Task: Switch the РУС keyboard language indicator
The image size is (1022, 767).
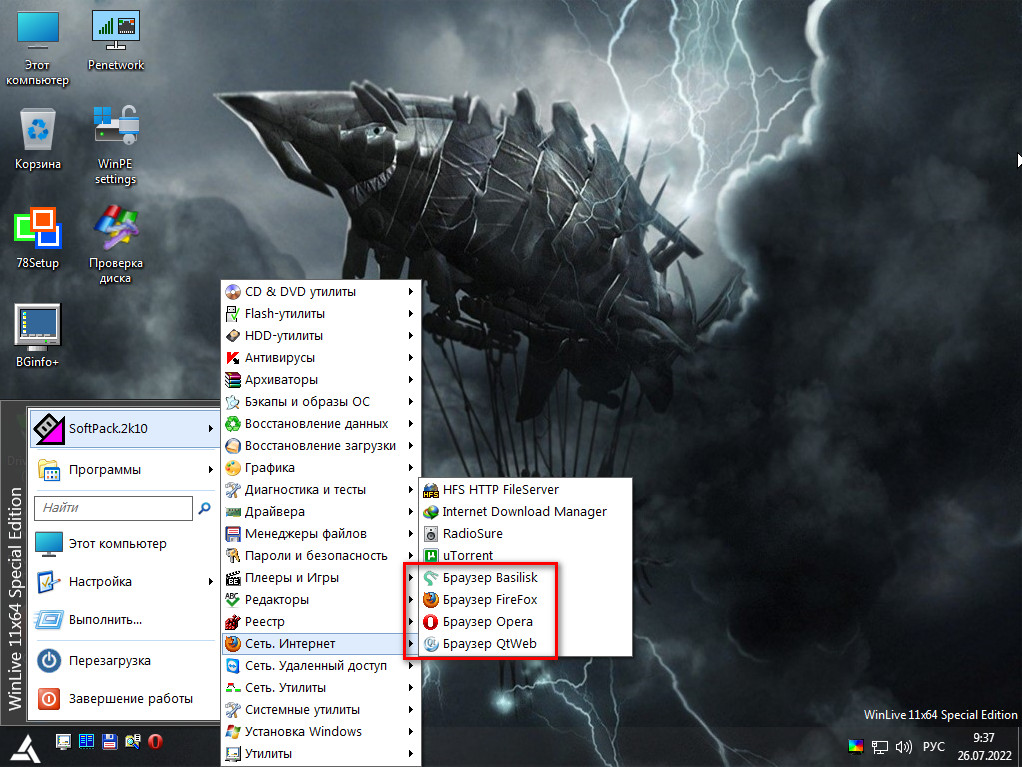Action: (x=933, y=747)
